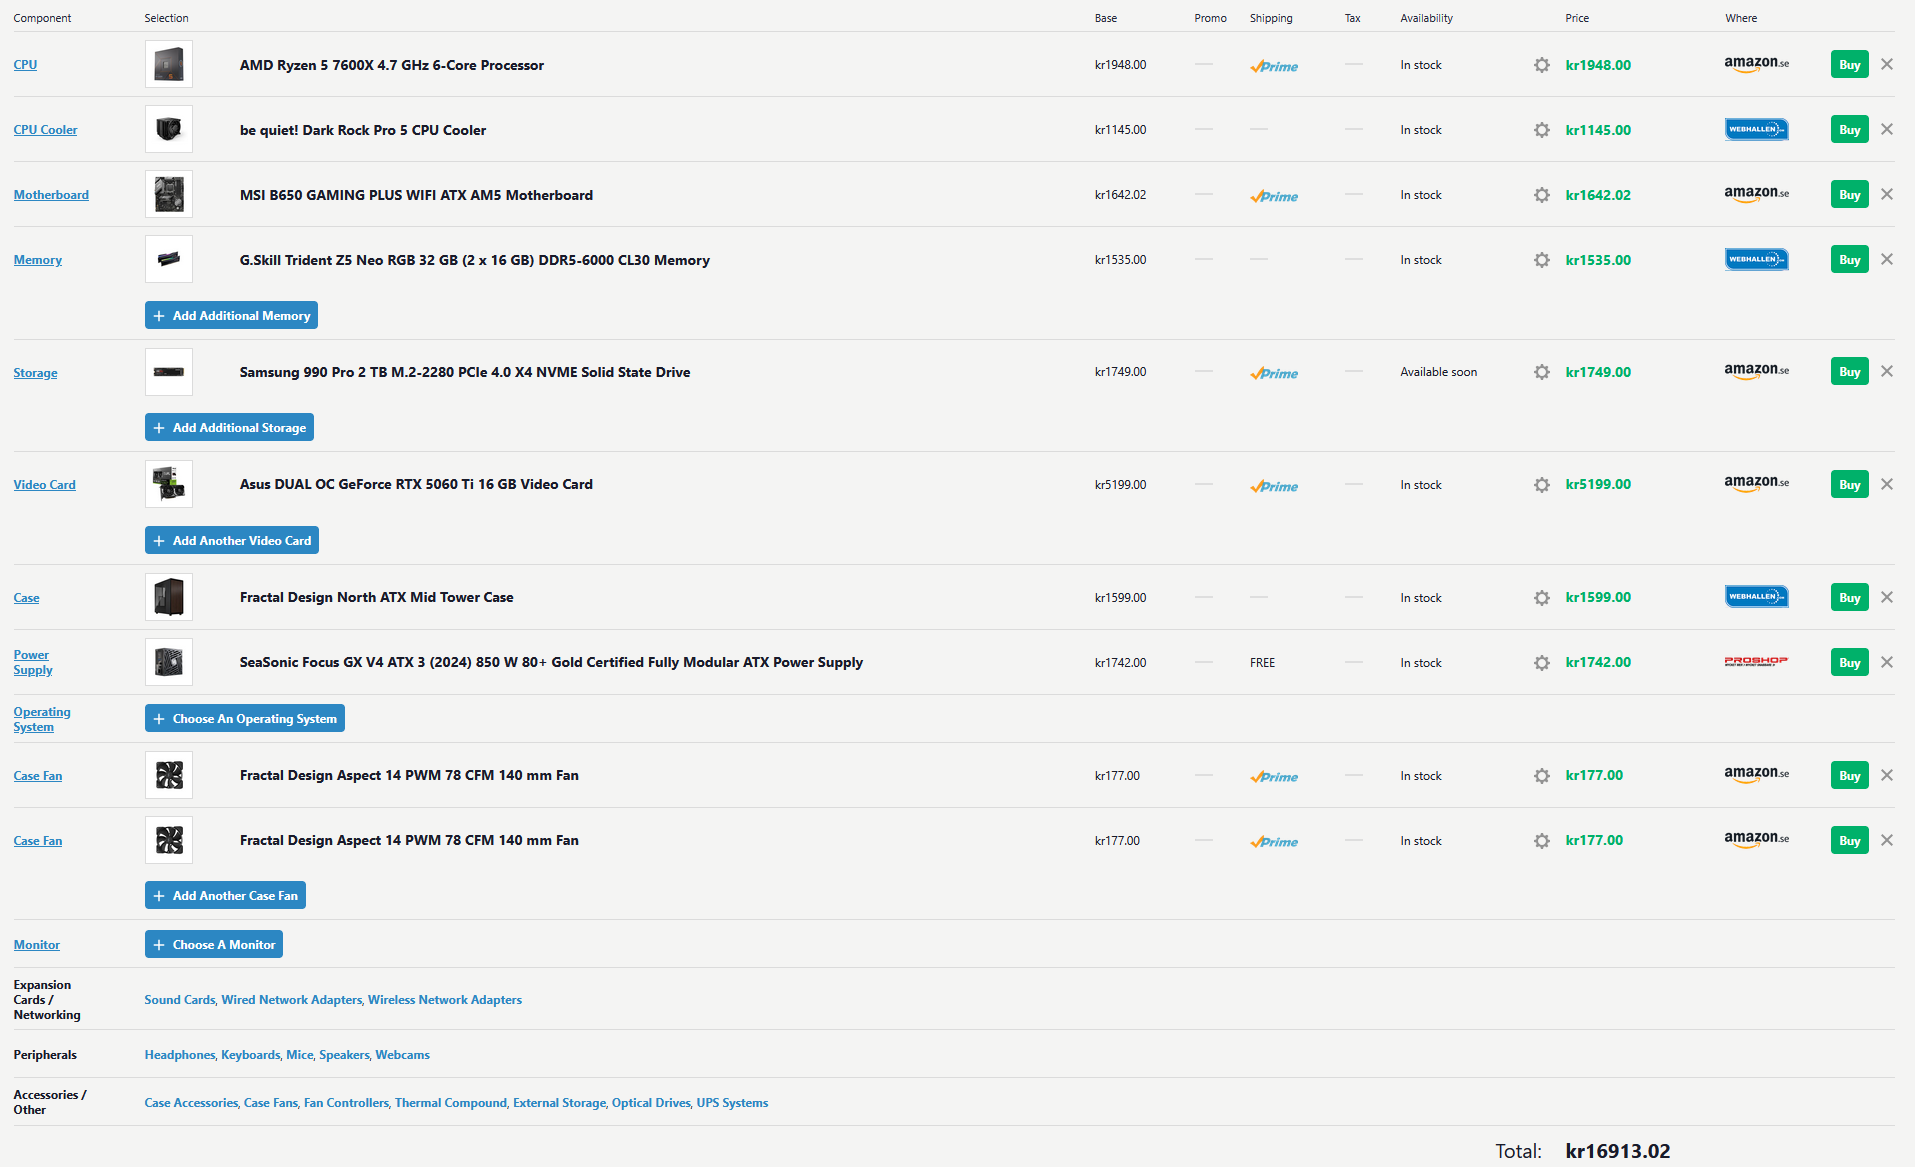This screenshot has width=1915, height=1167.
Task: Click the Prime shipping badge for the Samsung SSD
Action: 1274,373
